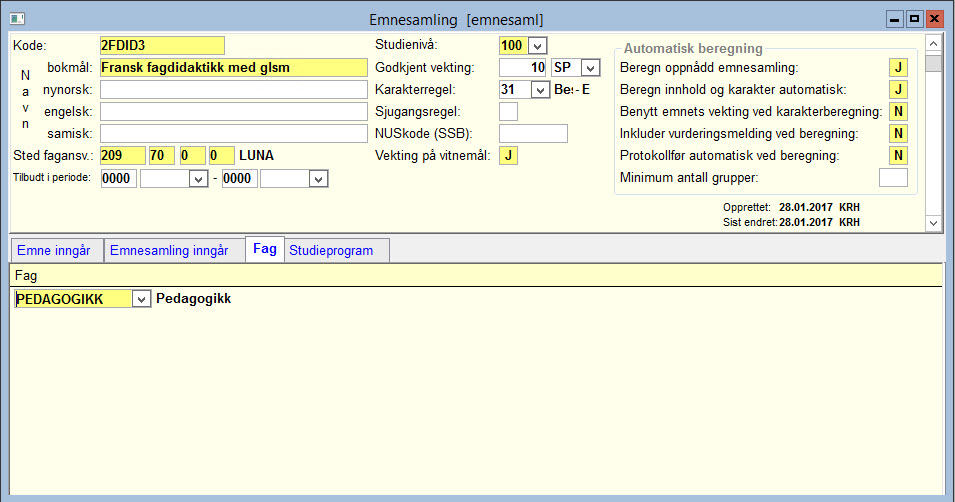This screenshot has width=955, height=502.
Task: Click the samisk name field
Action: pyautogui.click(x=234, y=133)
